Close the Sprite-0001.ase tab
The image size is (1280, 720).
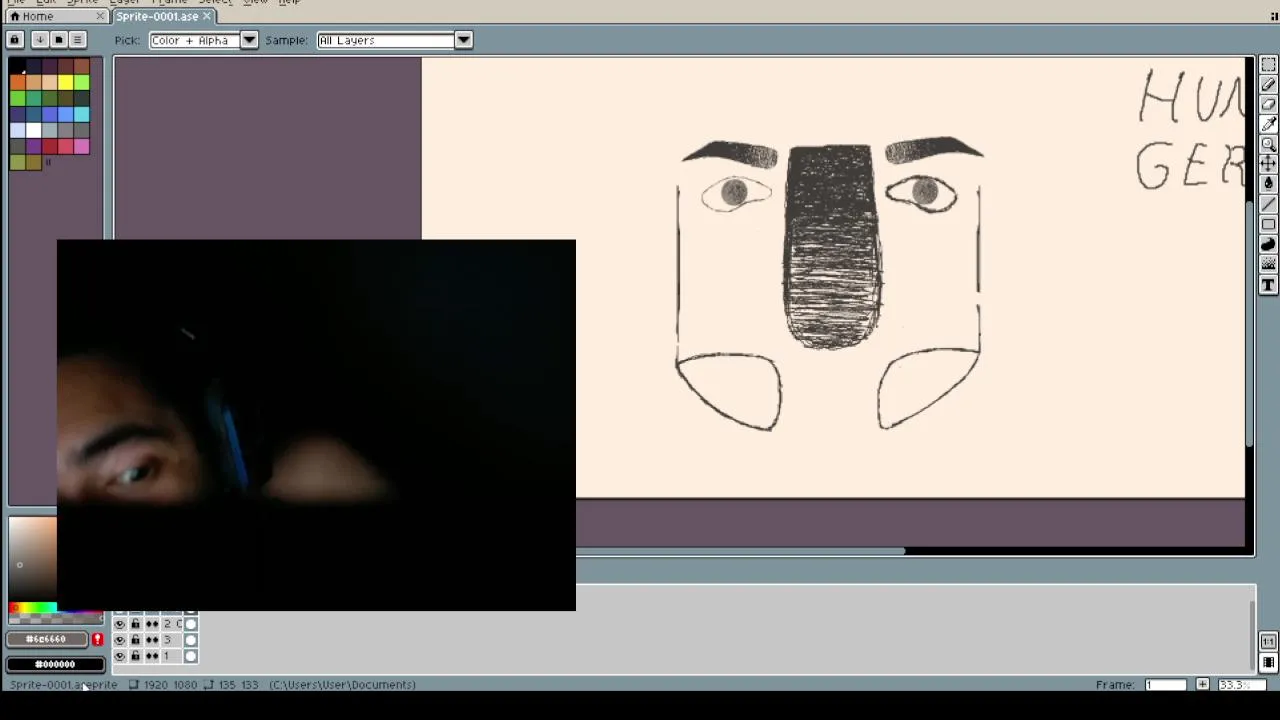click(x=207, y=16)
